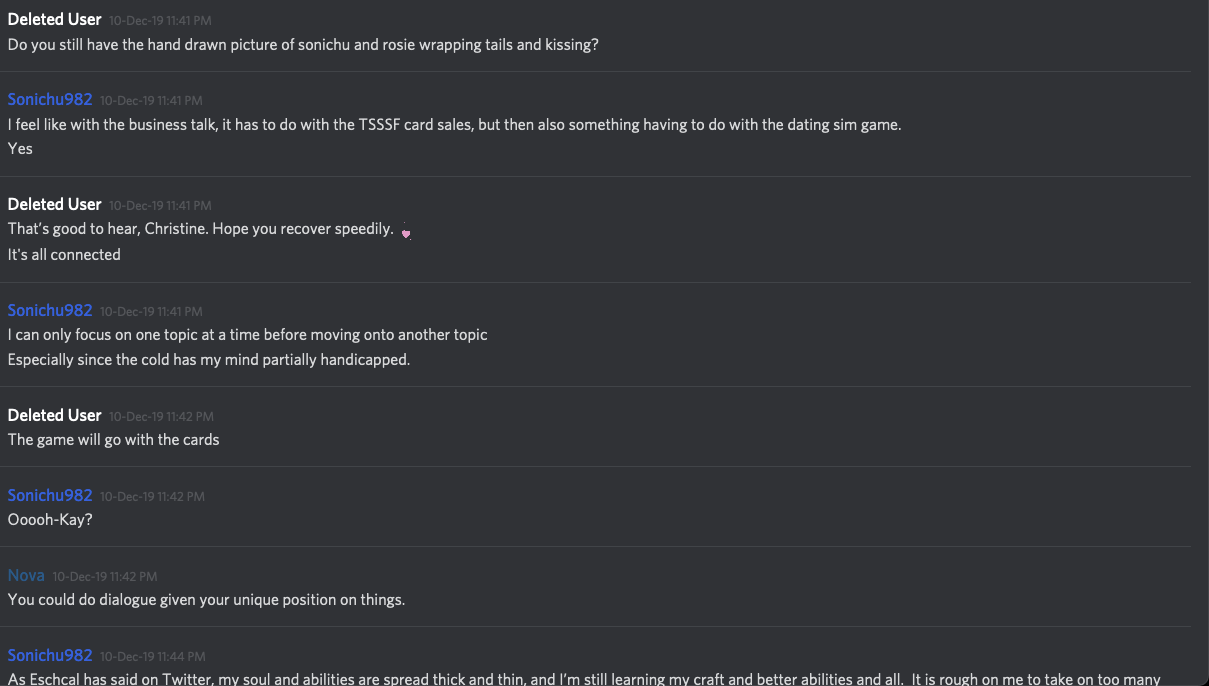Select the message about sonichu and rosie picture

(x=303, y=45)
